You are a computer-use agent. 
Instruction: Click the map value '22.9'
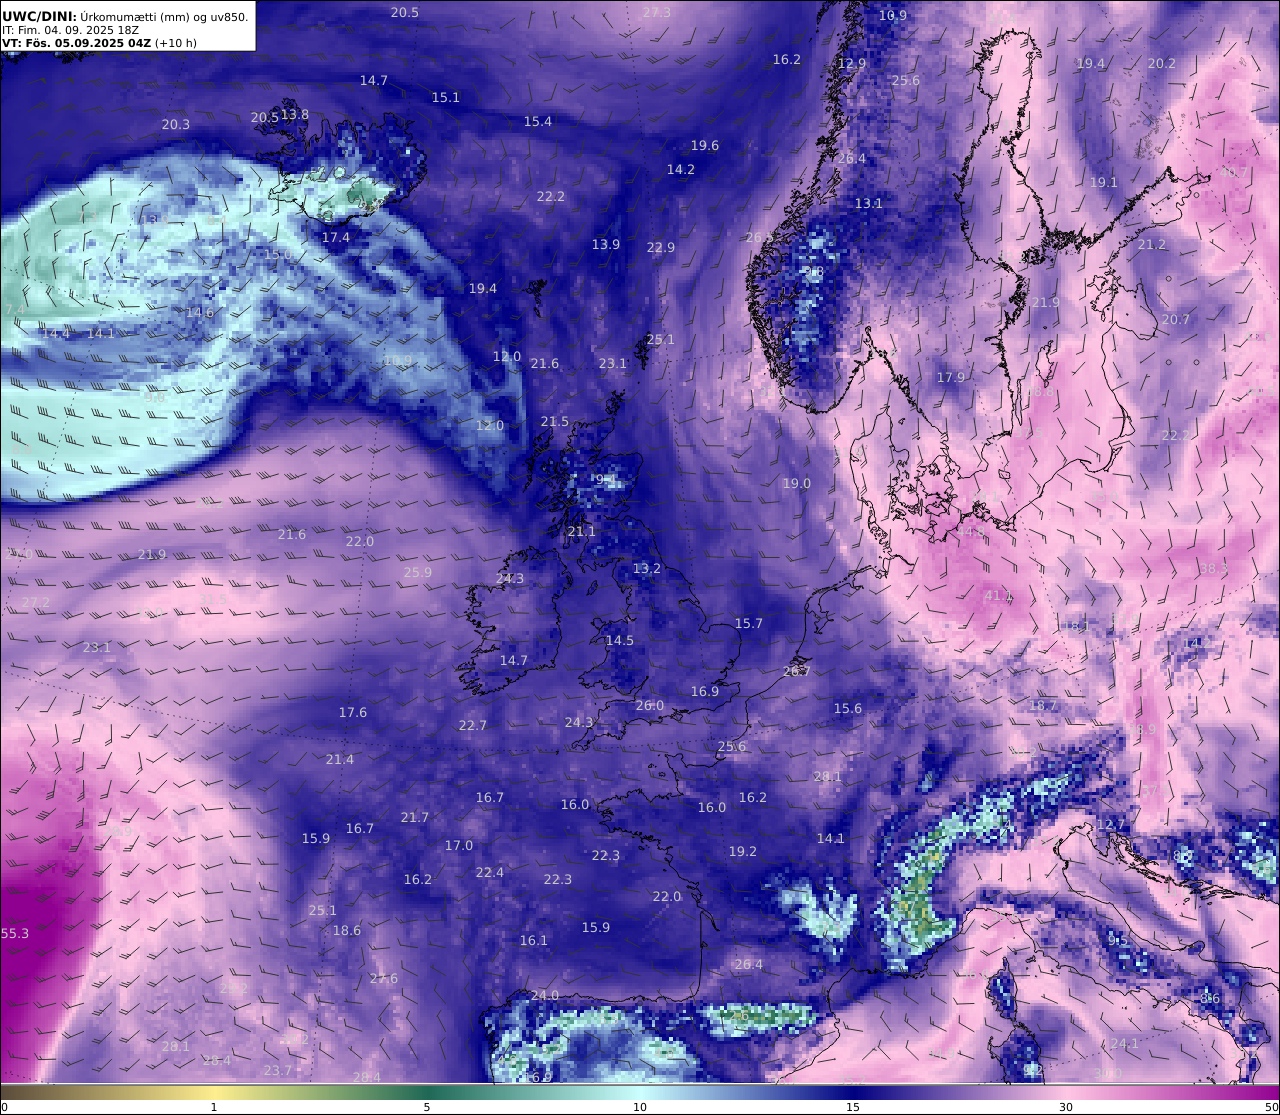(661, 248)
